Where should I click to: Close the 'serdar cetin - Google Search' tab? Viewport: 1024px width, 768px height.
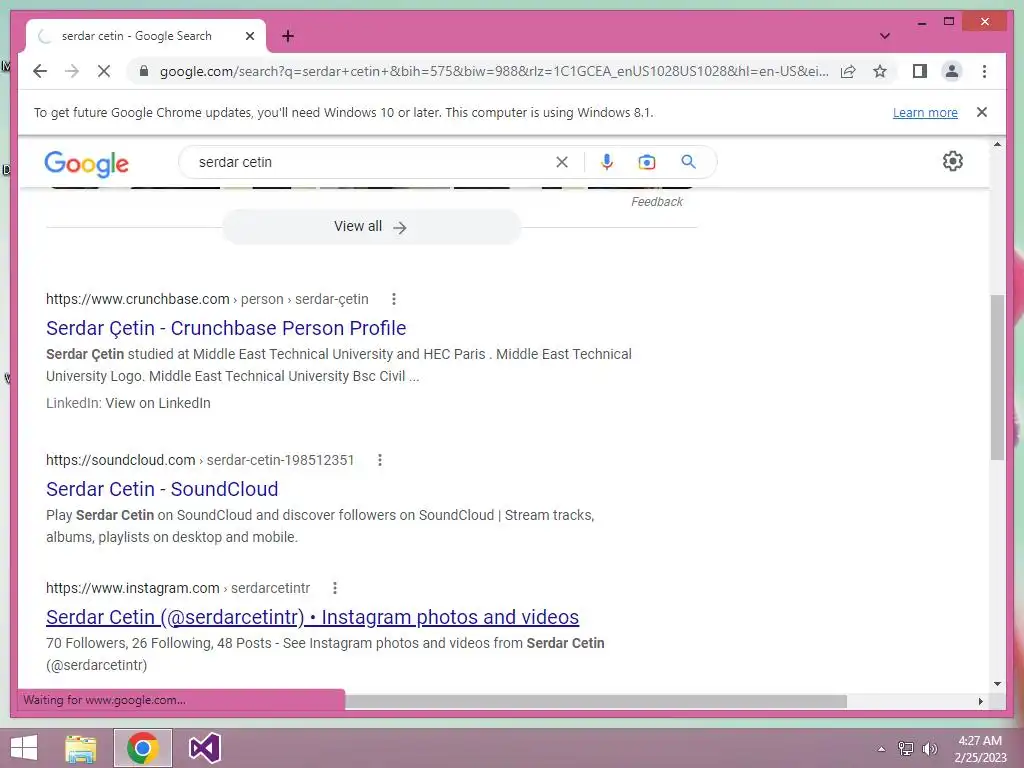[249, 36]
